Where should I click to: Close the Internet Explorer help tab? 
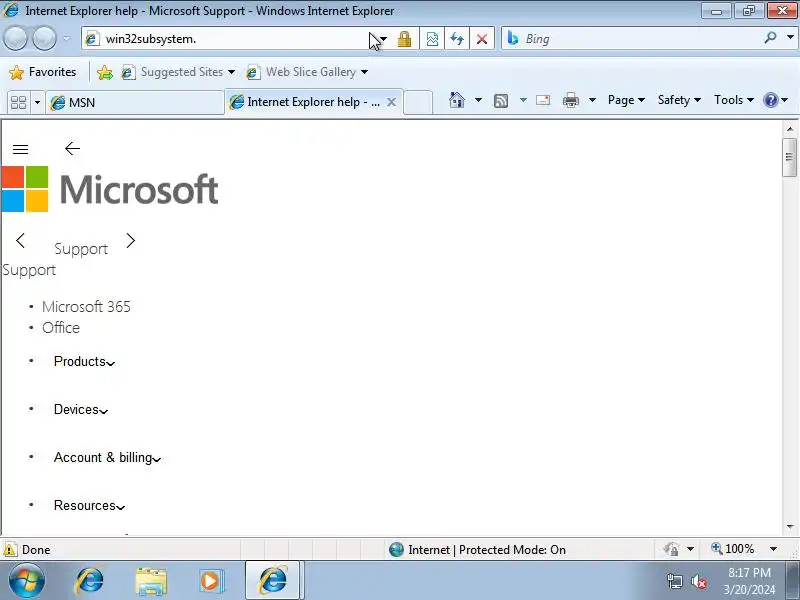point(391,102)
